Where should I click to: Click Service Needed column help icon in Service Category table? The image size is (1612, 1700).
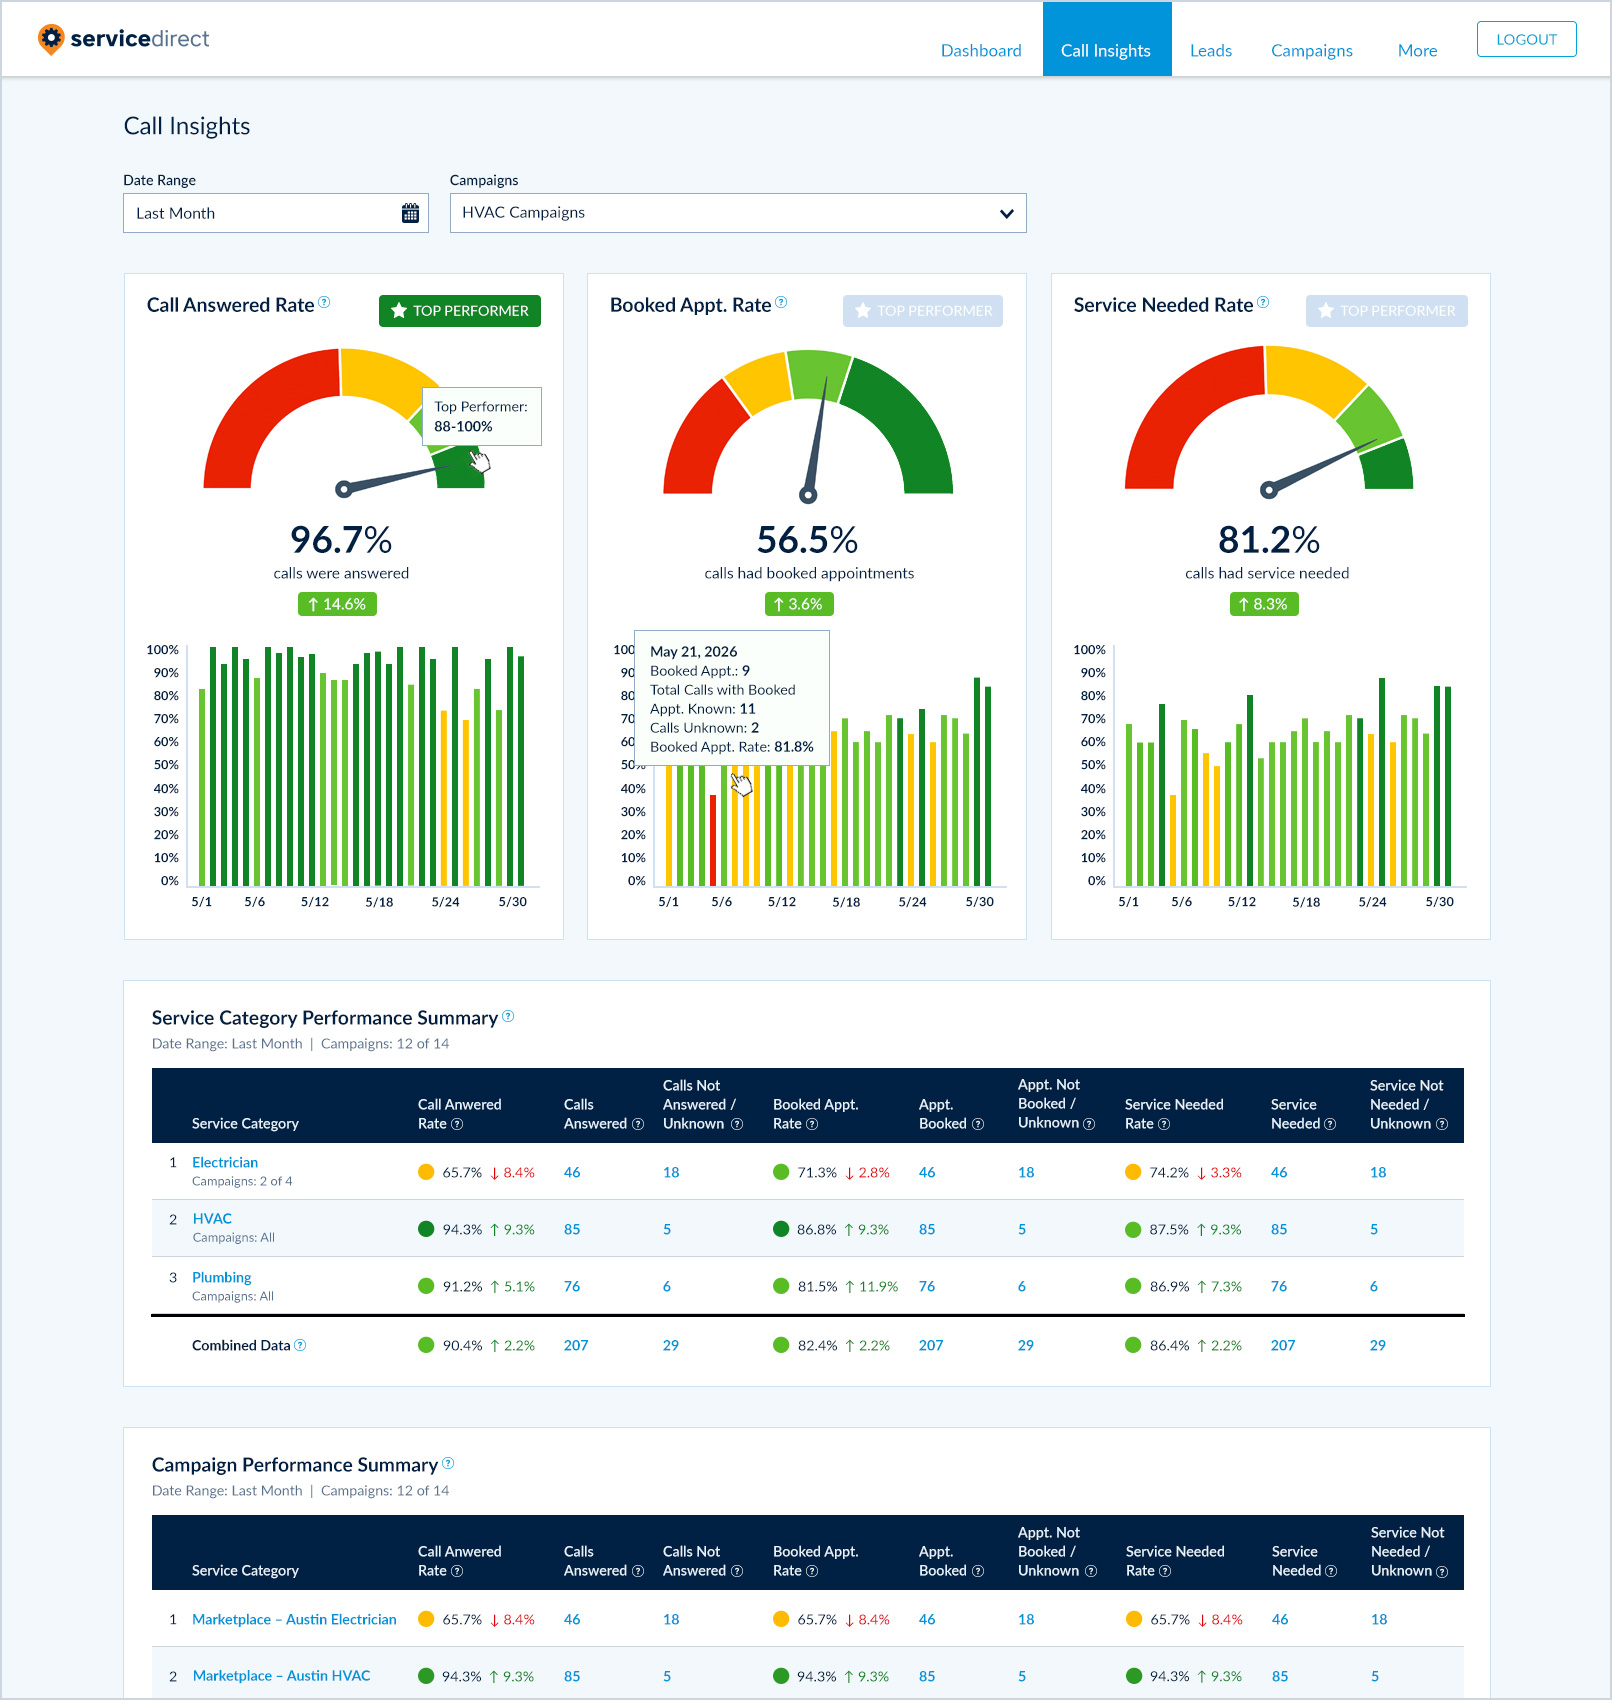tap(1330, 1124)
